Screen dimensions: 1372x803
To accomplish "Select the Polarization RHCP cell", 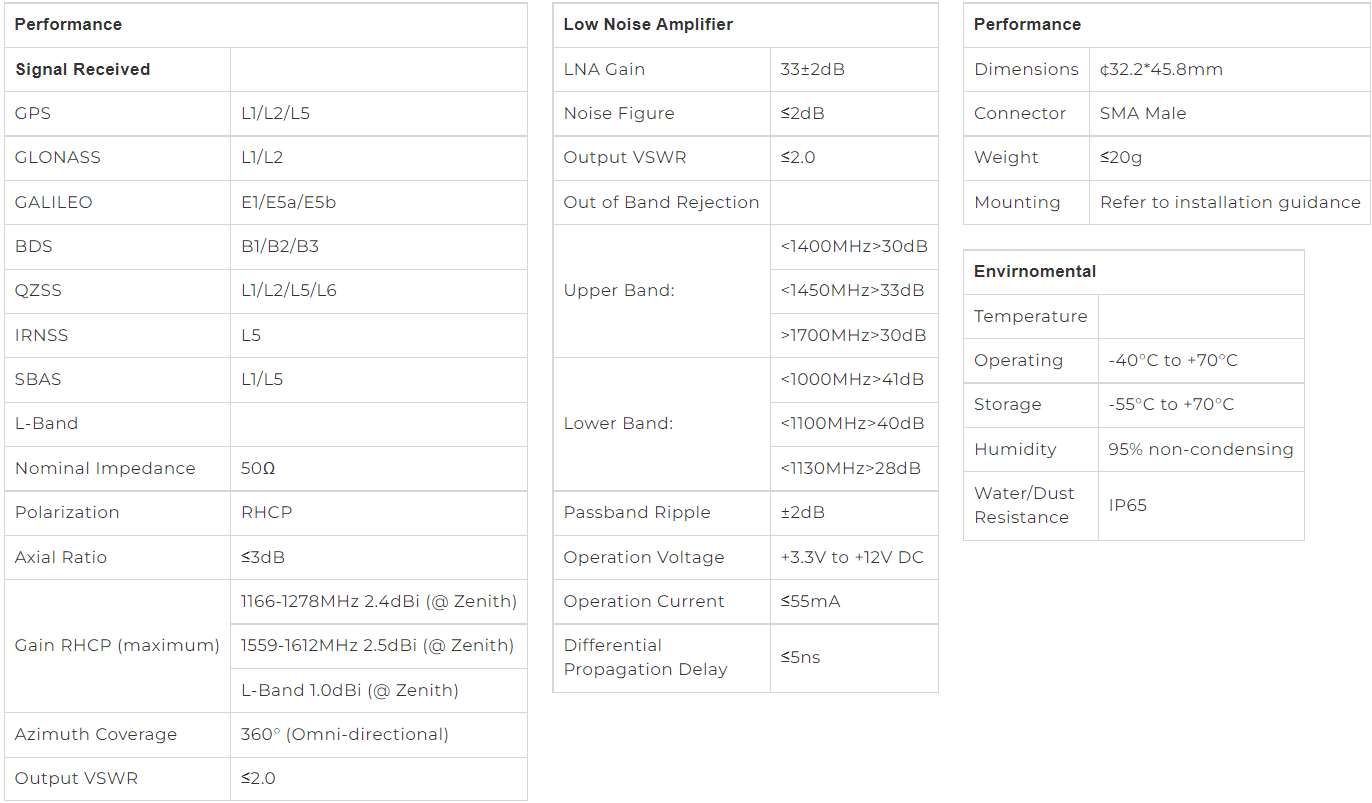I will click(378, 512).
